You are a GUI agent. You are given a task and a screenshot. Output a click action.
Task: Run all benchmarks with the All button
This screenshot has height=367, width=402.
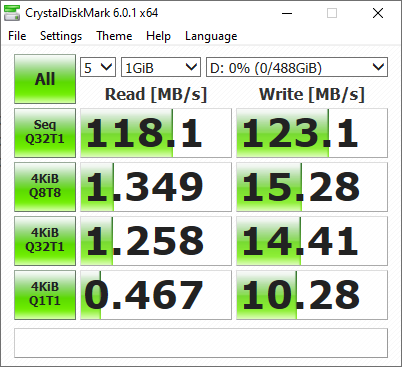(x=45, y=79)
